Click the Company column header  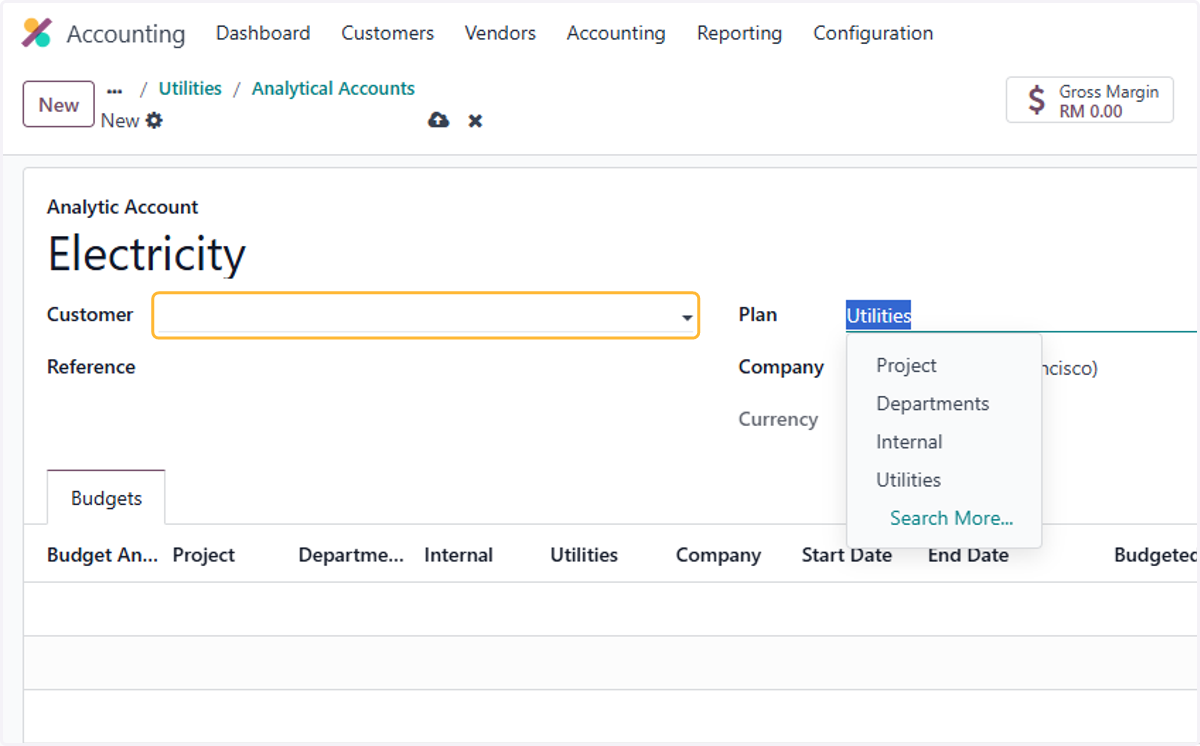point(718,555)
